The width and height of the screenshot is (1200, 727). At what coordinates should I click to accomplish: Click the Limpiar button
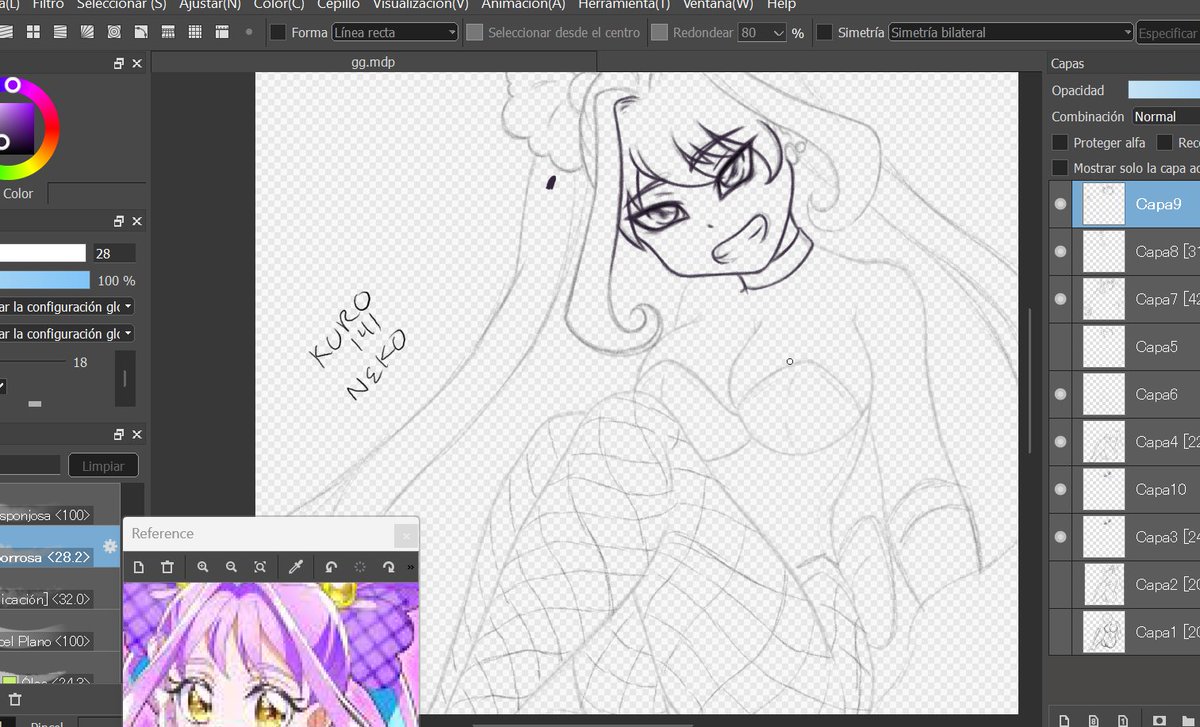pyautogui.click(x=103, y=466)
